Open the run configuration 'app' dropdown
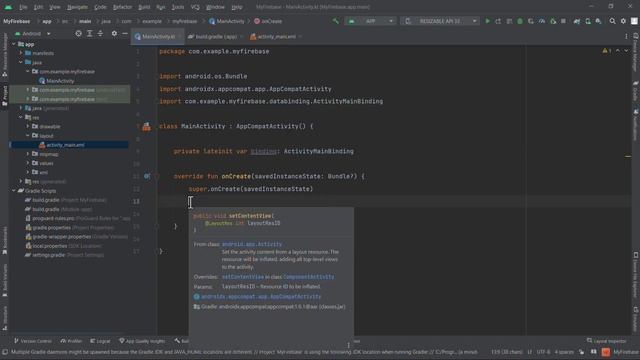This screenshot has height=360, width=640. (371, 21)
